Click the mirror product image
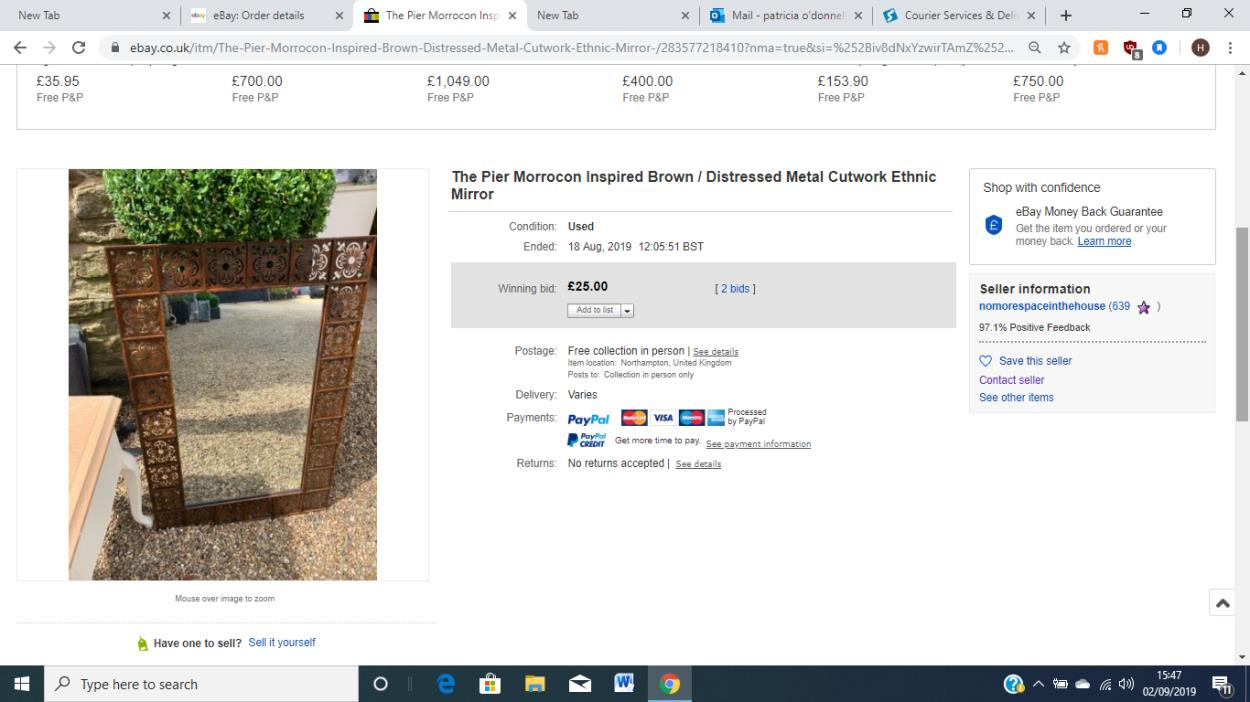 [223, 375]
